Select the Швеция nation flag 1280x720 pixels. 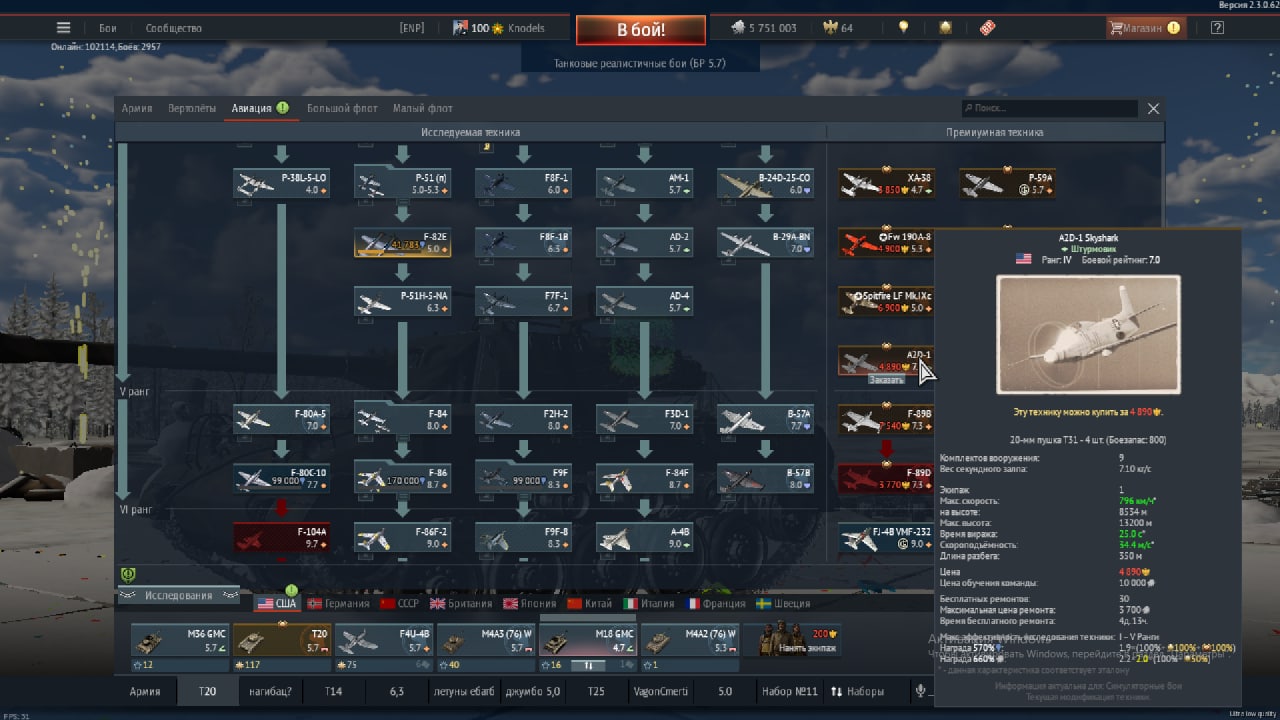(784, 604)
